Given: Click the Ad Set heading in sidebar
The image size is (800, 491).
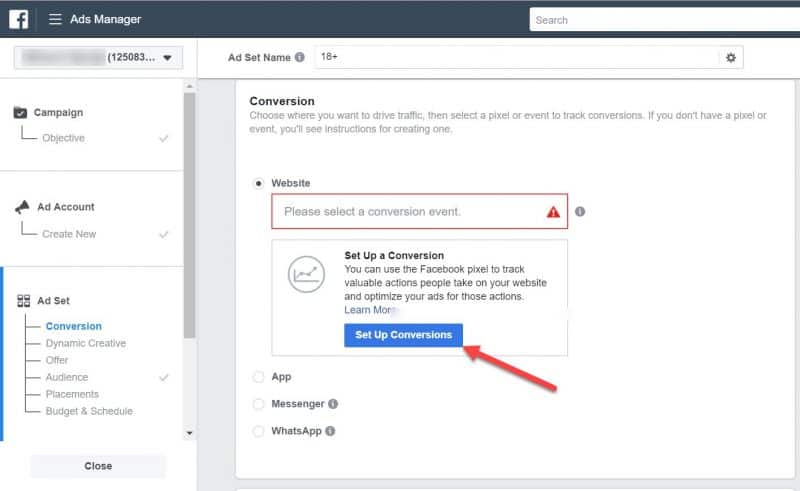Looking at the screenshot, I should coord(54,301).
